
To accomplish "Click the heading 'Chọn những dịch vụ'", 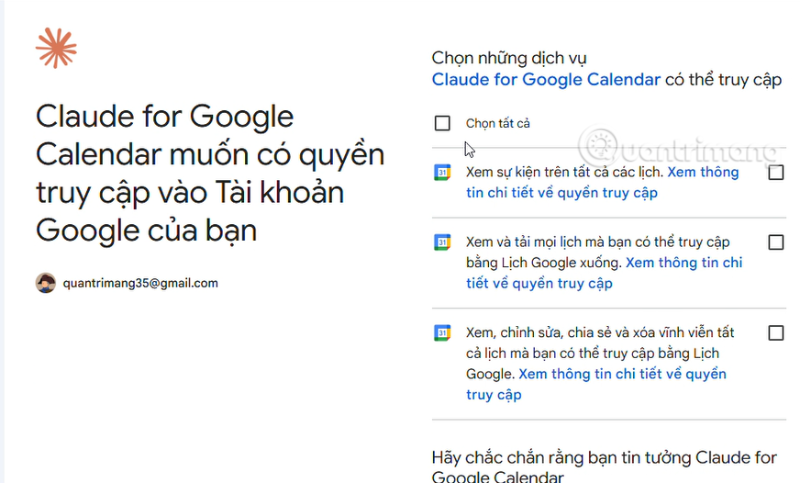I will (509, 58).
